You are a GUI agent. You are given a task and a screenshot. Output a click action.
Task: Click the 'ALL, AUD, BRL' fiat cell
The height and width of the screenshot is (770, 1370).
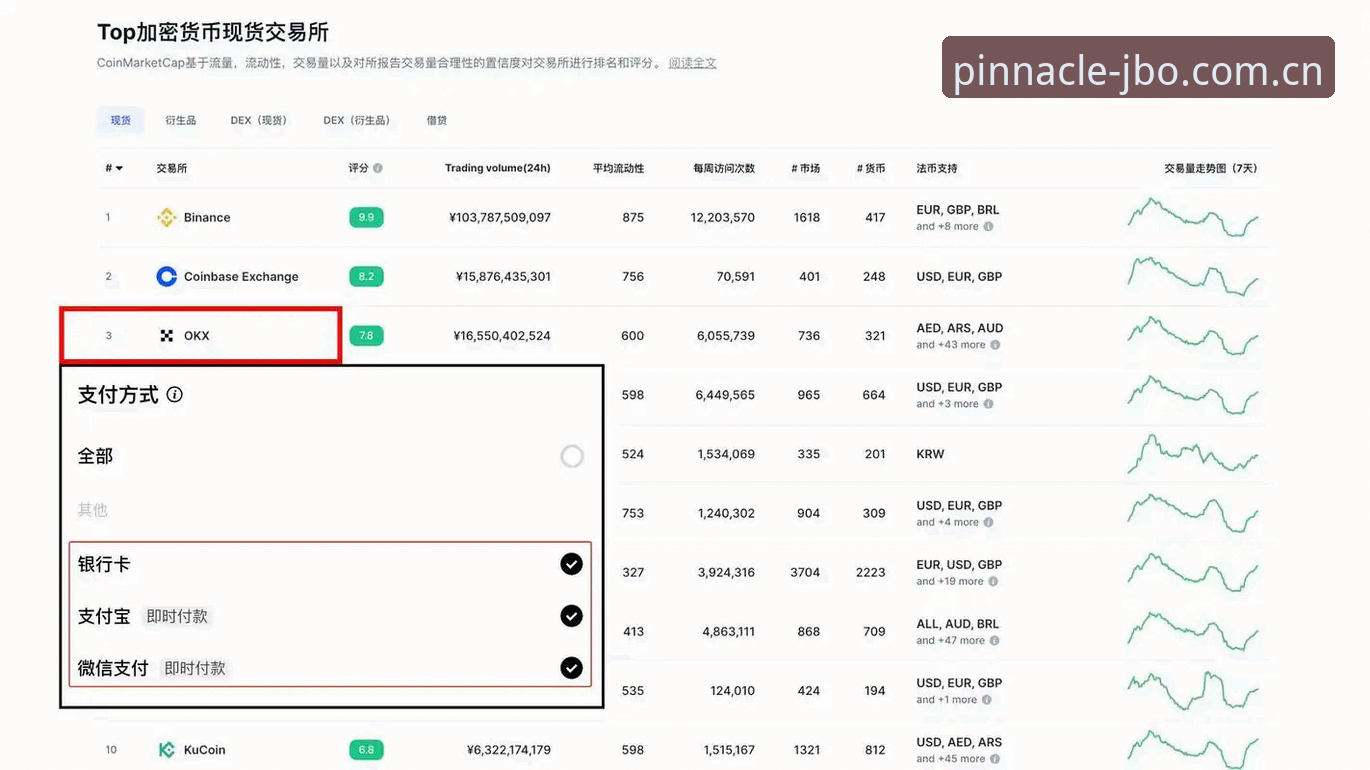click(x=958, y=624)
